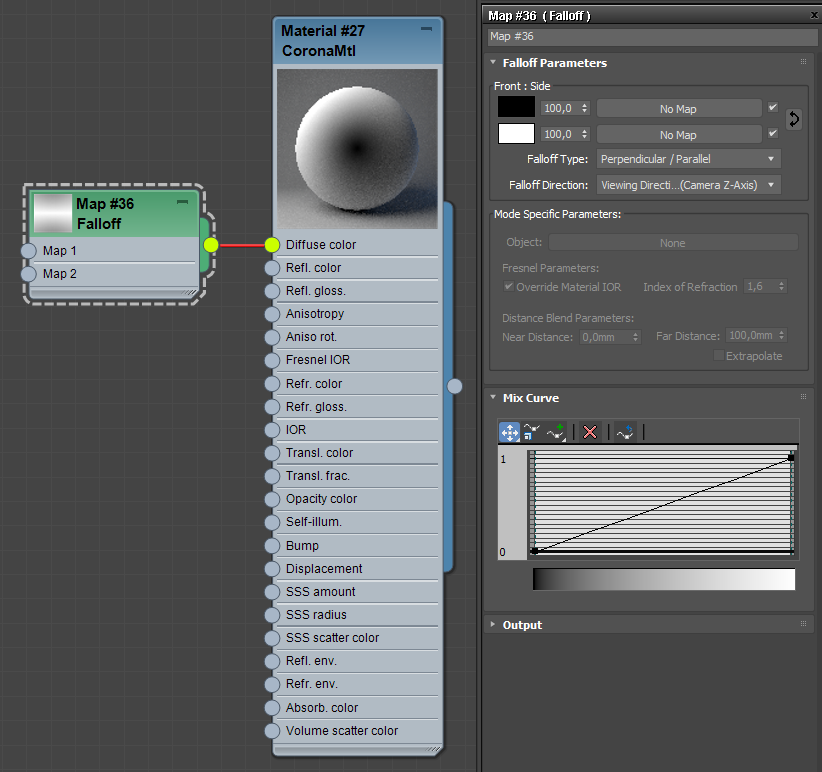Click the Falloff node output socket
This screenshot has height=772, width=822.
tap(210, 244)
